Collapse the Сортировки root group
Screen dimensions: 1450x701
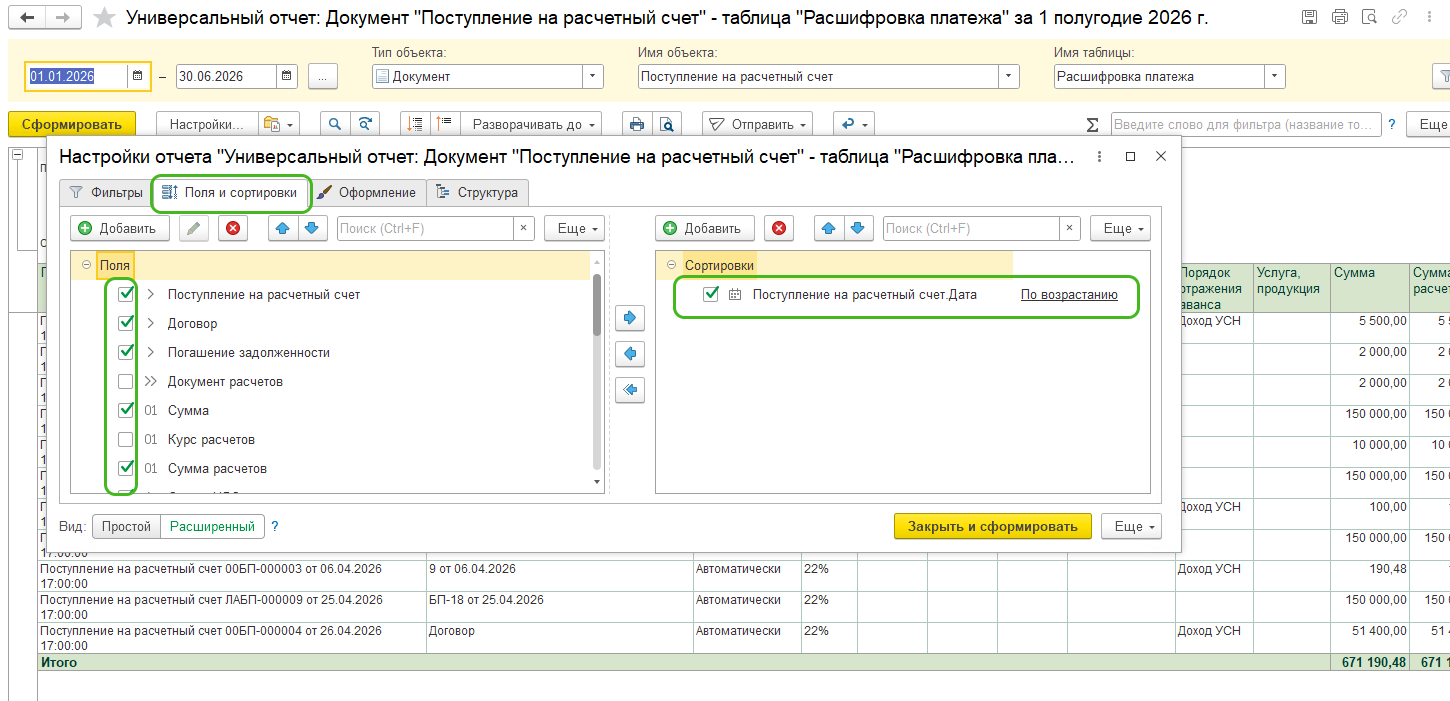pyautogui.click(x=671, y=265)
